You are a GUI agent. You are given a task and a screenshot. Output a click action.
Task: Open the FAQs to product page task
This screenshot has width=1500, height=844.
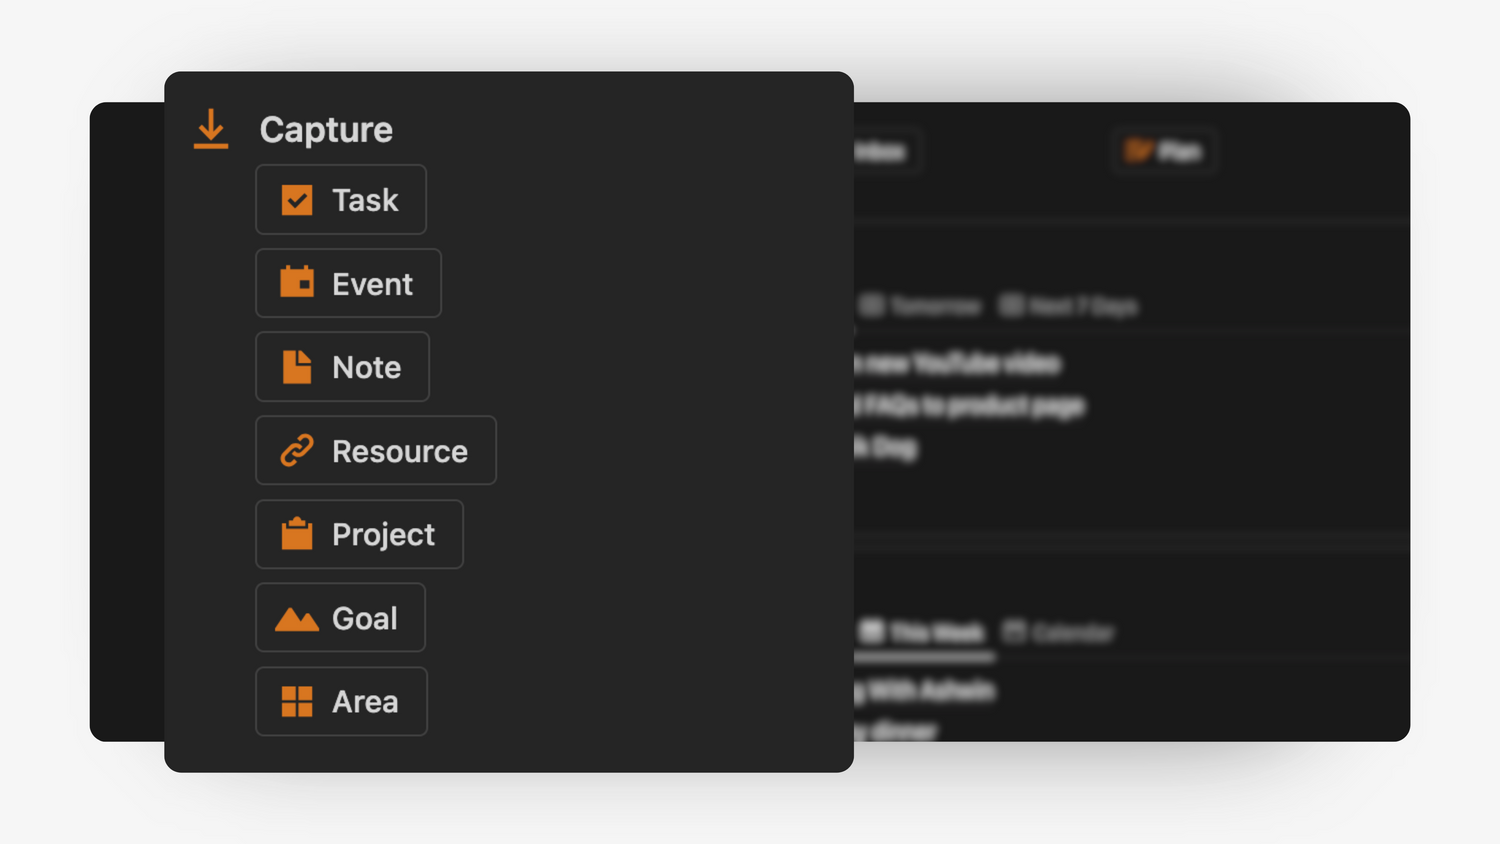pyautogui.click(x=968, y=406)
